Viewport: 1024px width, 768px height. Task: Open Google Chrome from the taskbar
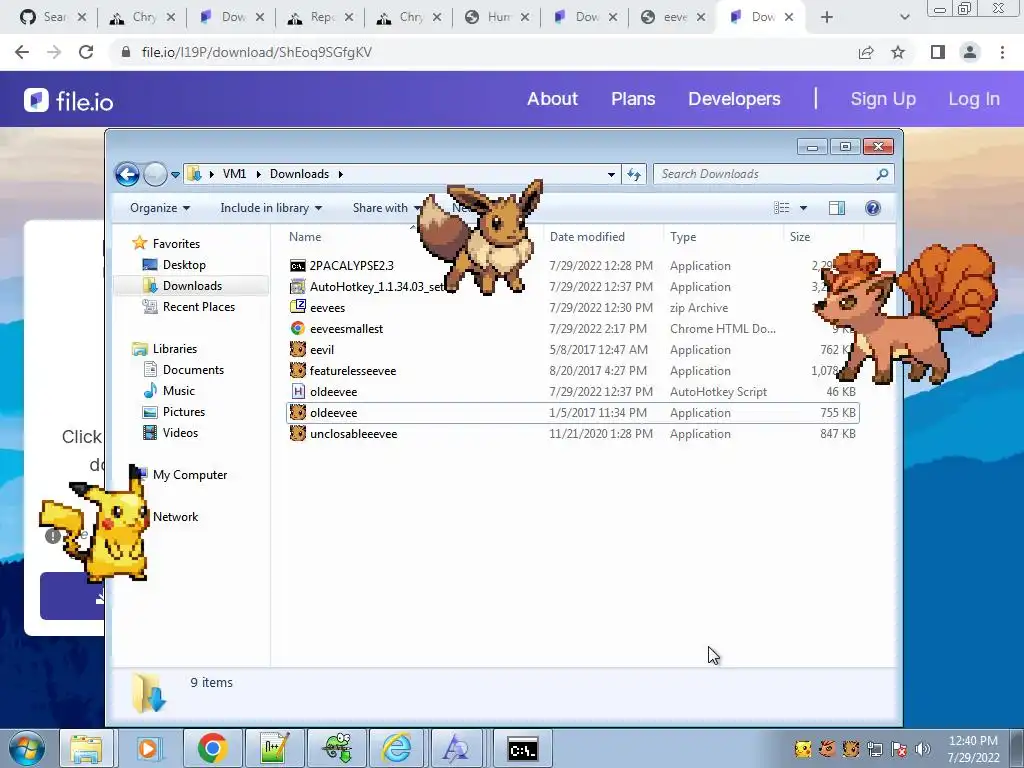(x=212, y=748)
